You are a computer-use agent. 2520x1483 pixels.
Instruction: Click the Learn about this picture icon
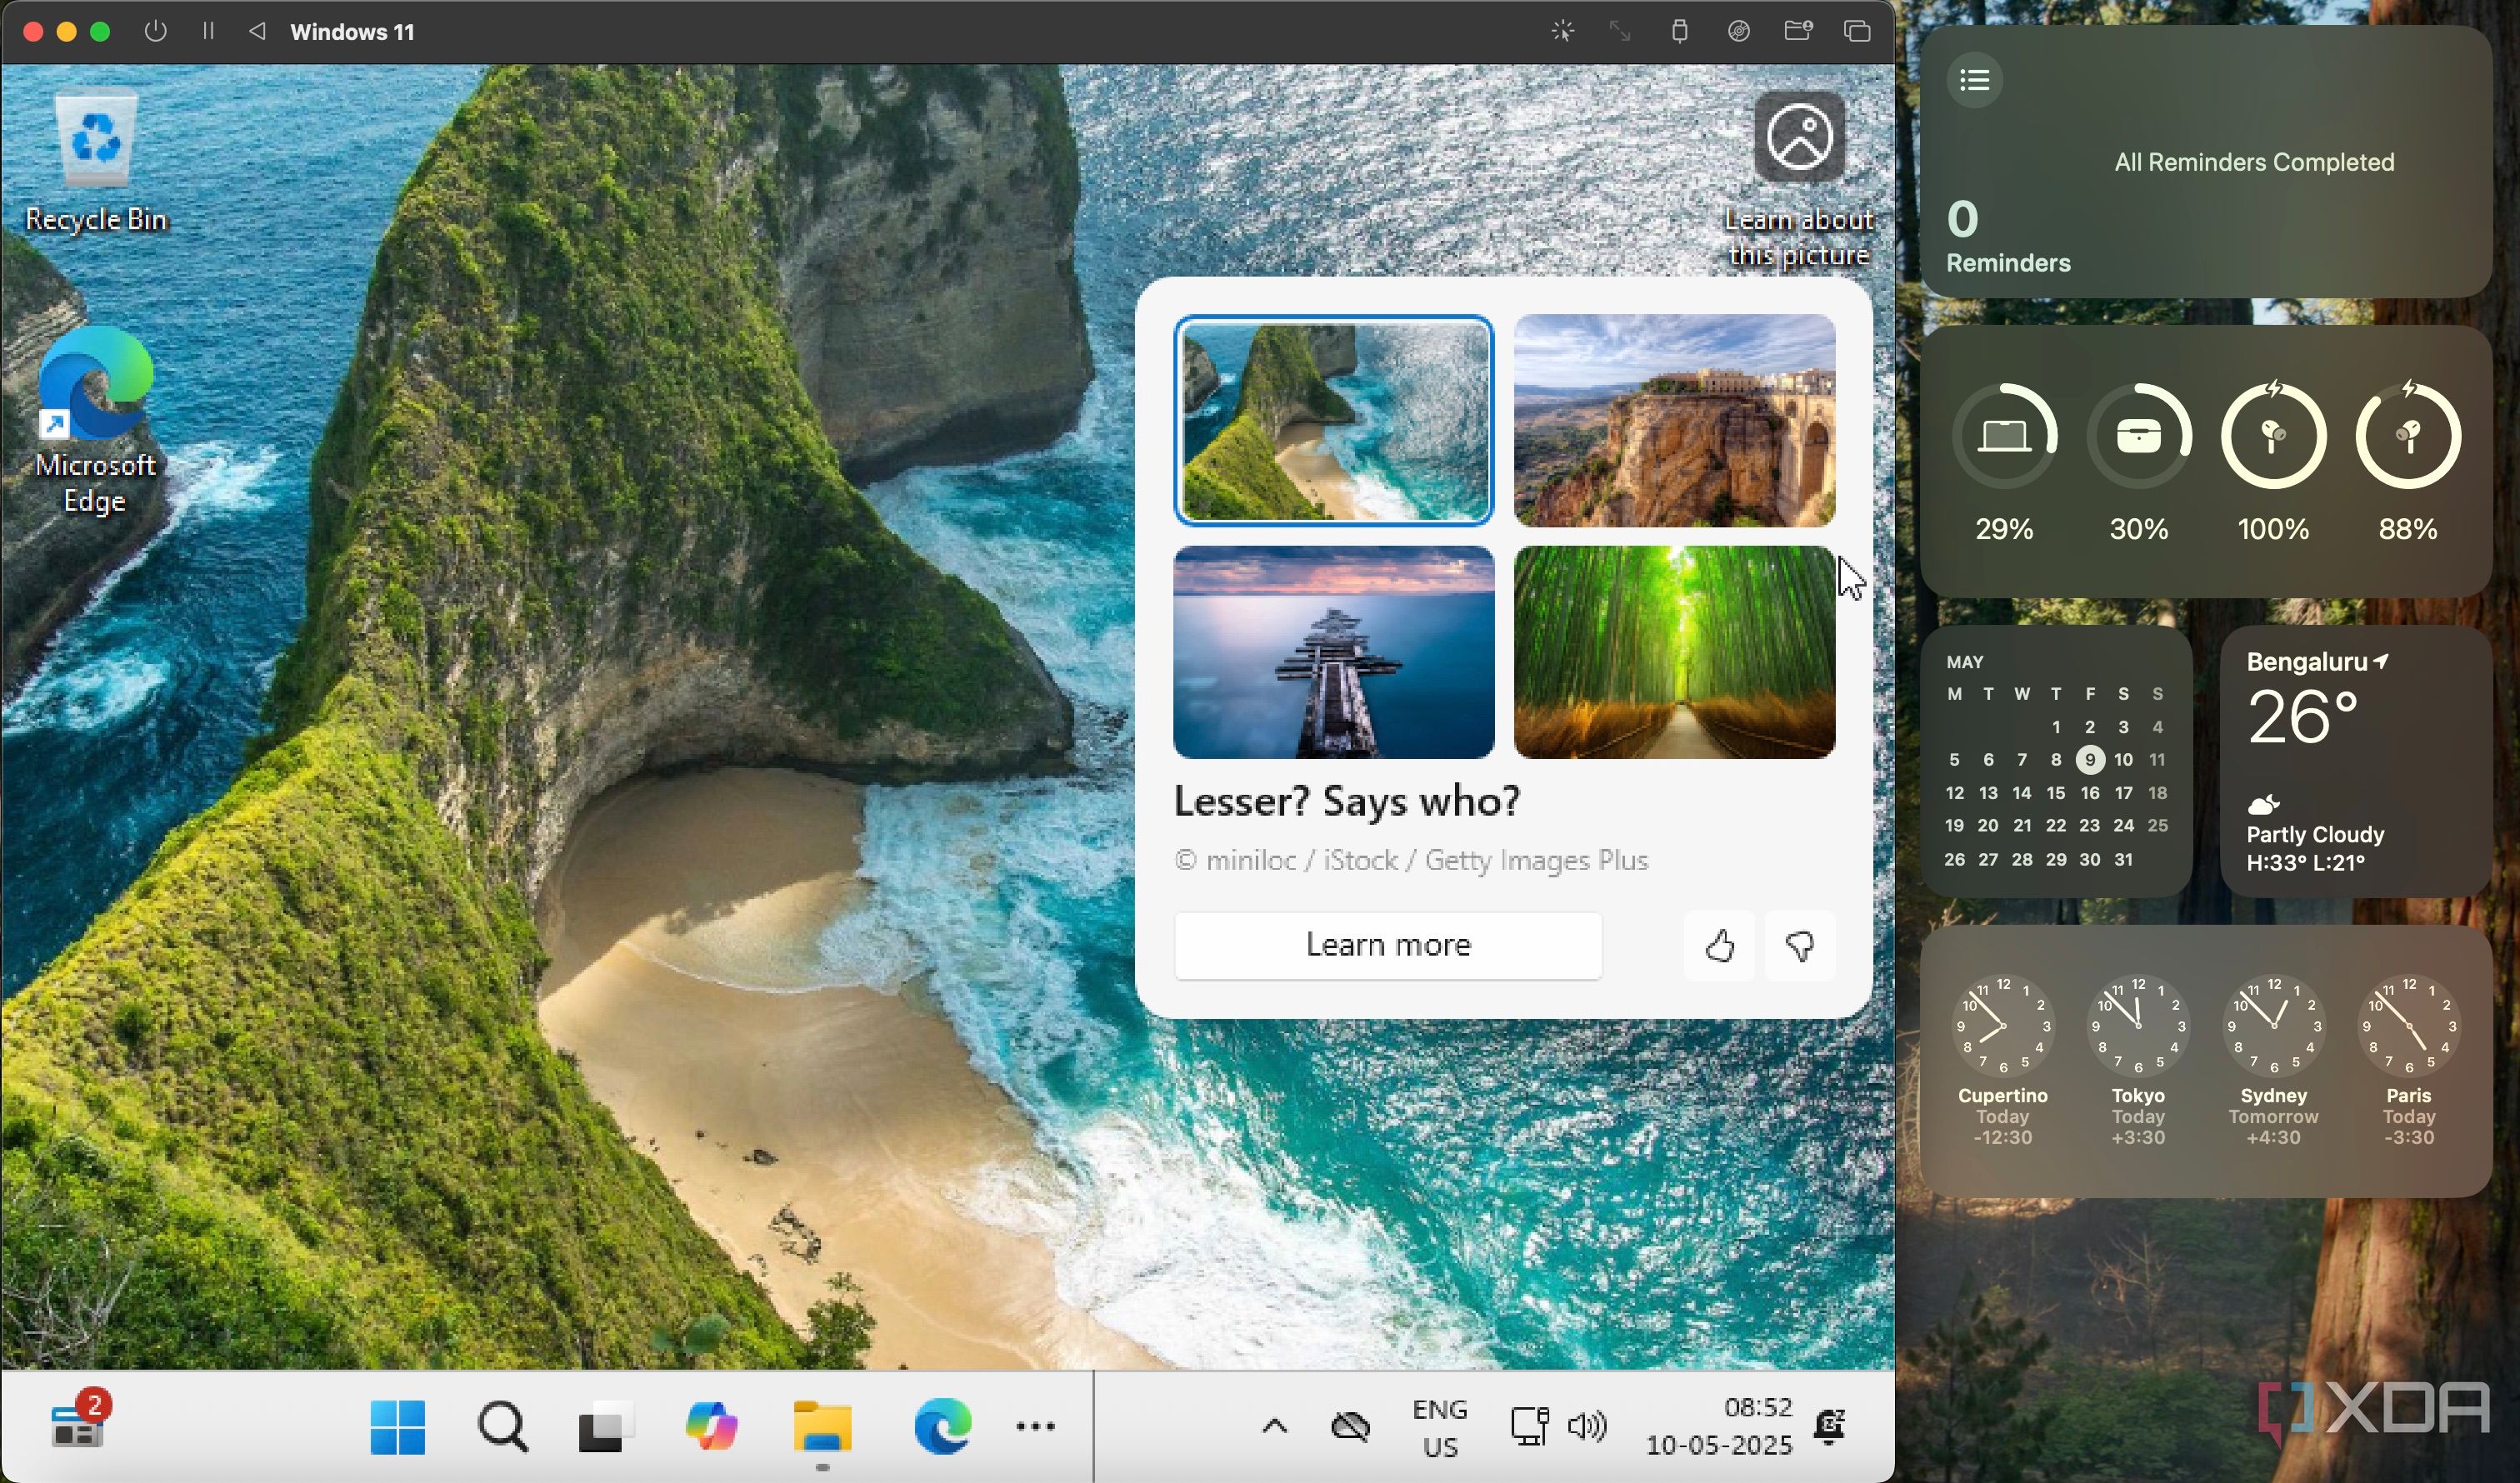click(x=1798, y=138)
